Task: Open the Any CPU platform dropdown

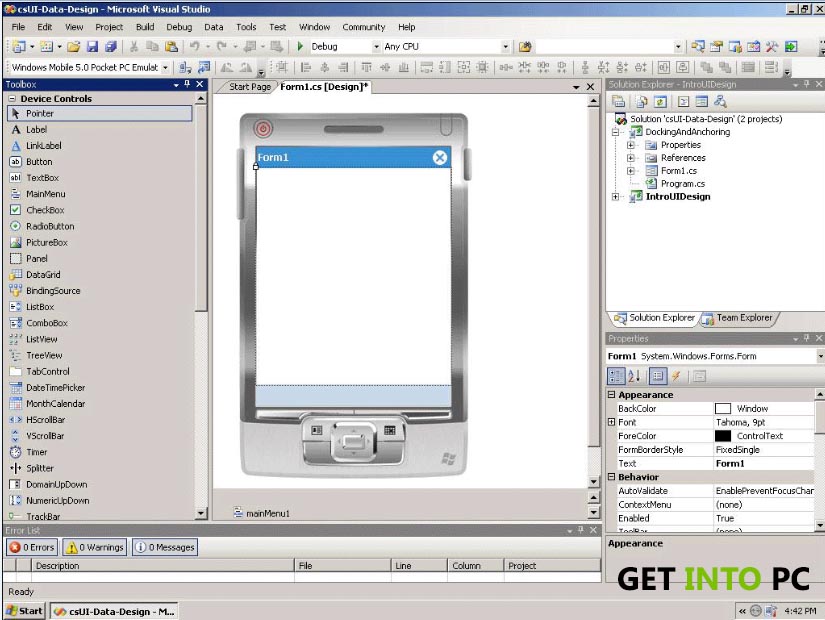Action: click(505, 46)
